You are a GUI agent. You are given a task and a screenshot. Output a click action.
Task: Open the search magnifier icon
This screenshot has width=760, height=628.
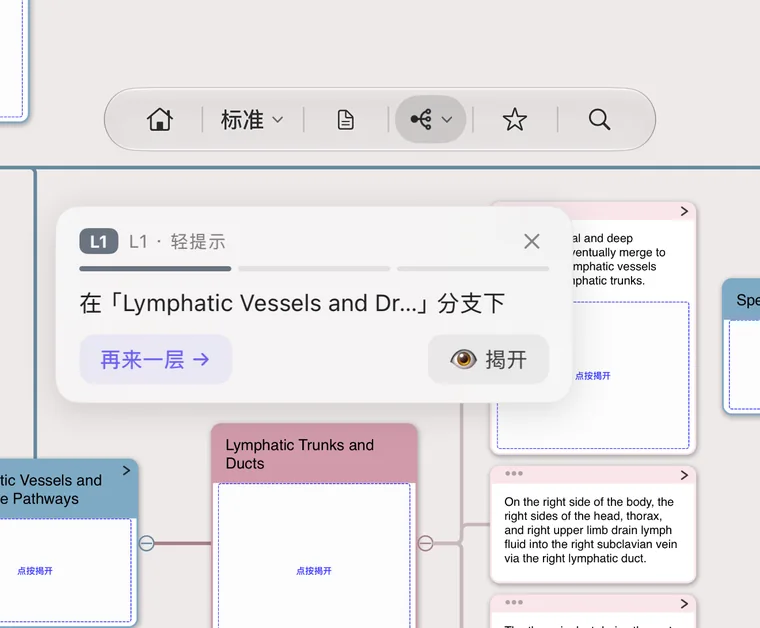point(599,119)
